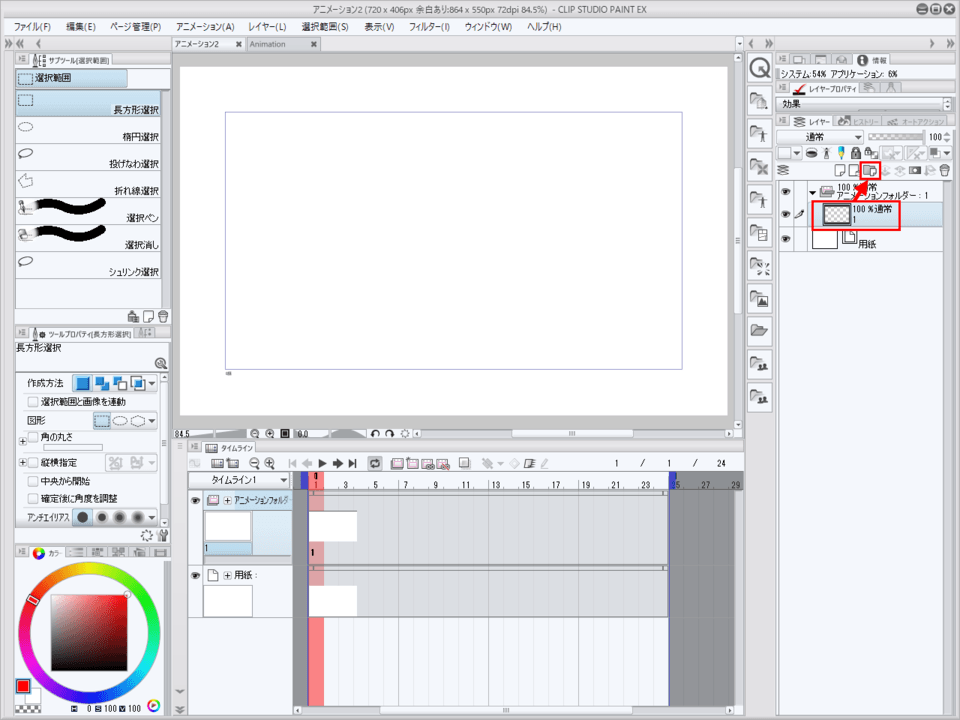
Task: Click the new layer folder icon in layer panel
Action: pyautogui.click(x=869, y=170)
